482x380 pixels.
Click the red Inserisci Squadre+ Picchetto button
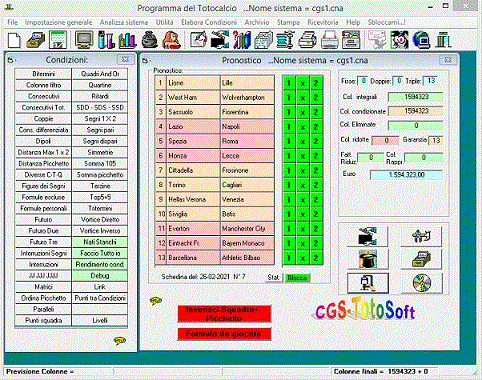click(224, 314)
